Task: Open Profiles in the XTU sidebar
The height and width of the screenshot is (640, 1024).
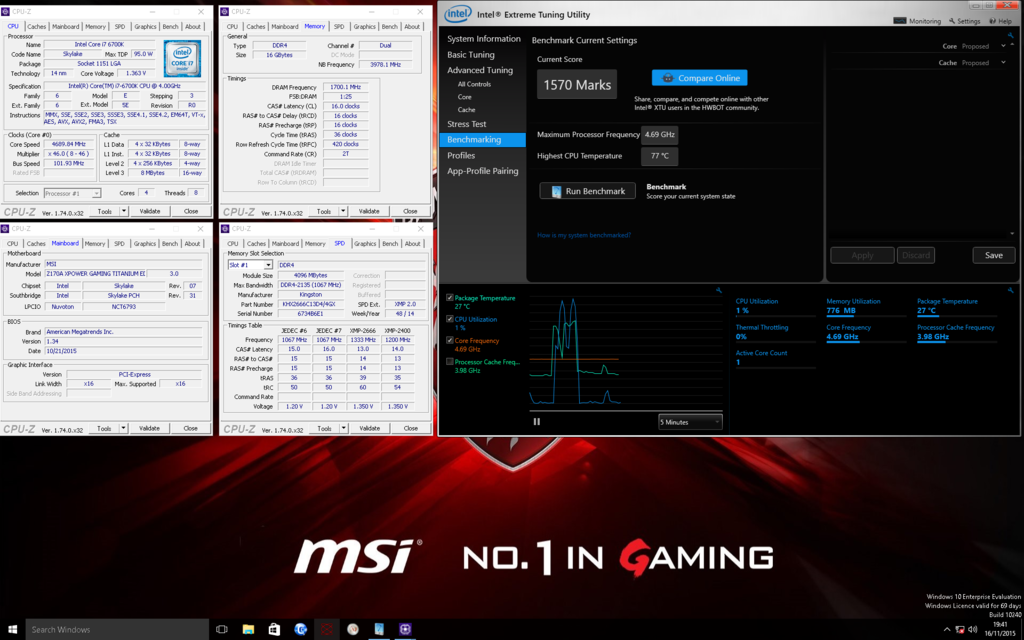Action: tap(461, 155)
